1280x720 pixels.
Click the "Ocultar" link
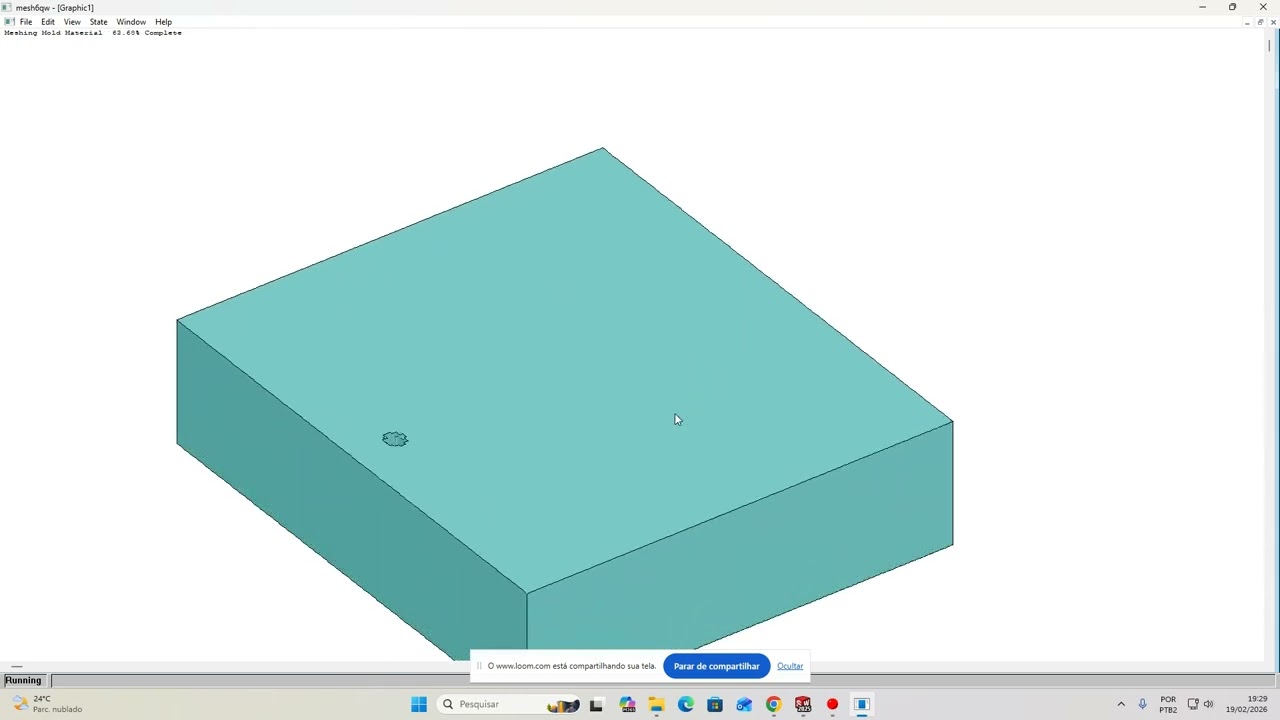(790, 666)
